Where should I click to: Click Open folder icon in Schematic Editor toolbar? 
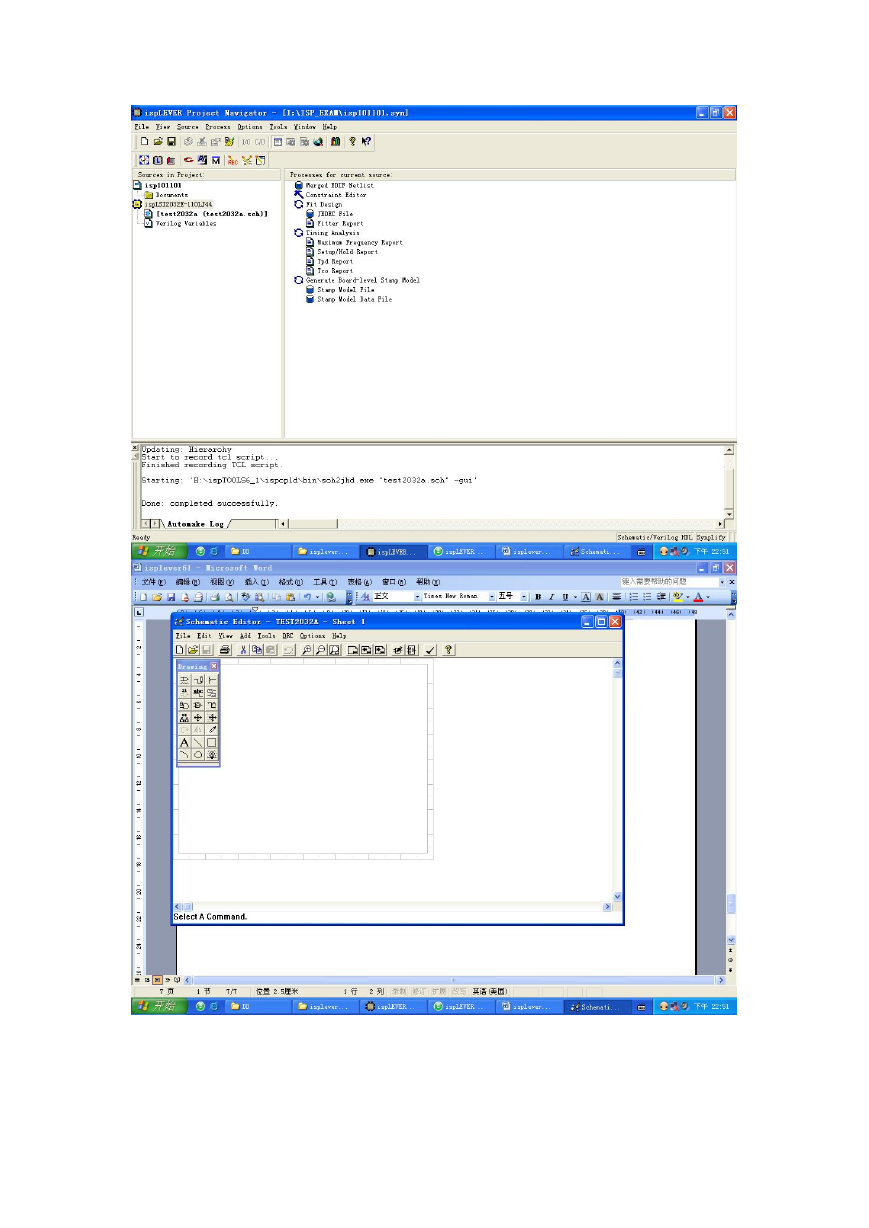[193, 650]
